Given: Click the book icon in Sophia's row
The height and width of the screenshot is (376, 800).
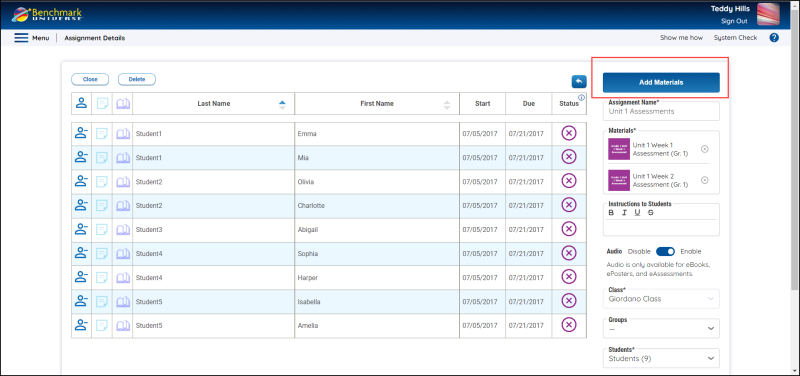Looking at the screenshot, I should [122, 254].
